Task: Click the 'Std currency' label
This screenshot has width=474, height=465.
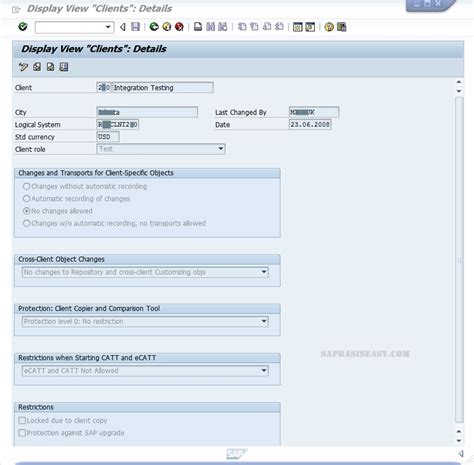Action: point(34,137)
